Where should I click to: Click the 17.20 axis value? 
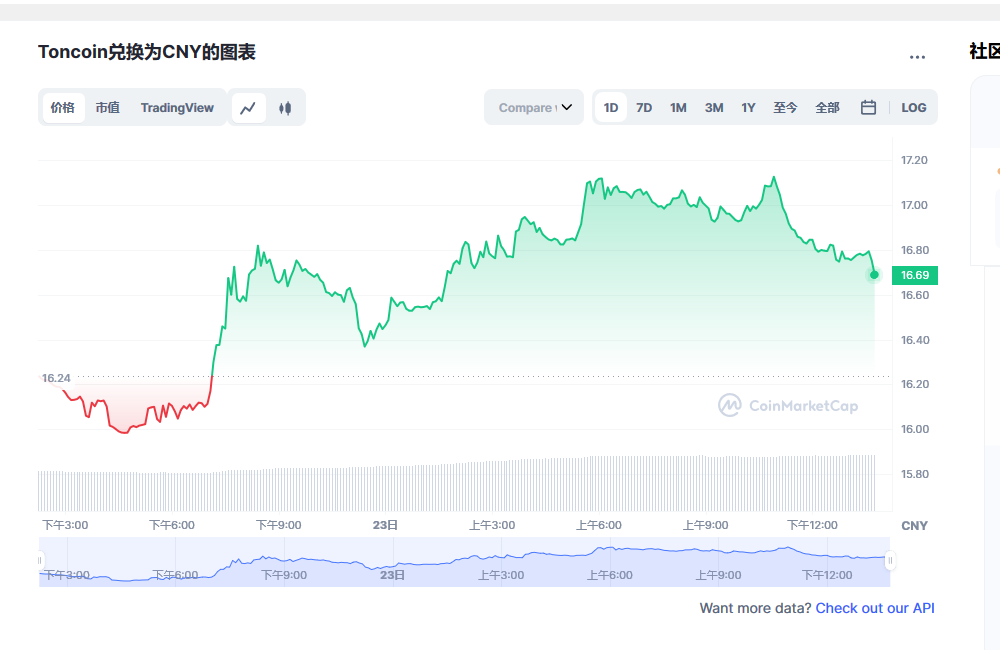click(x=914, y=160)
